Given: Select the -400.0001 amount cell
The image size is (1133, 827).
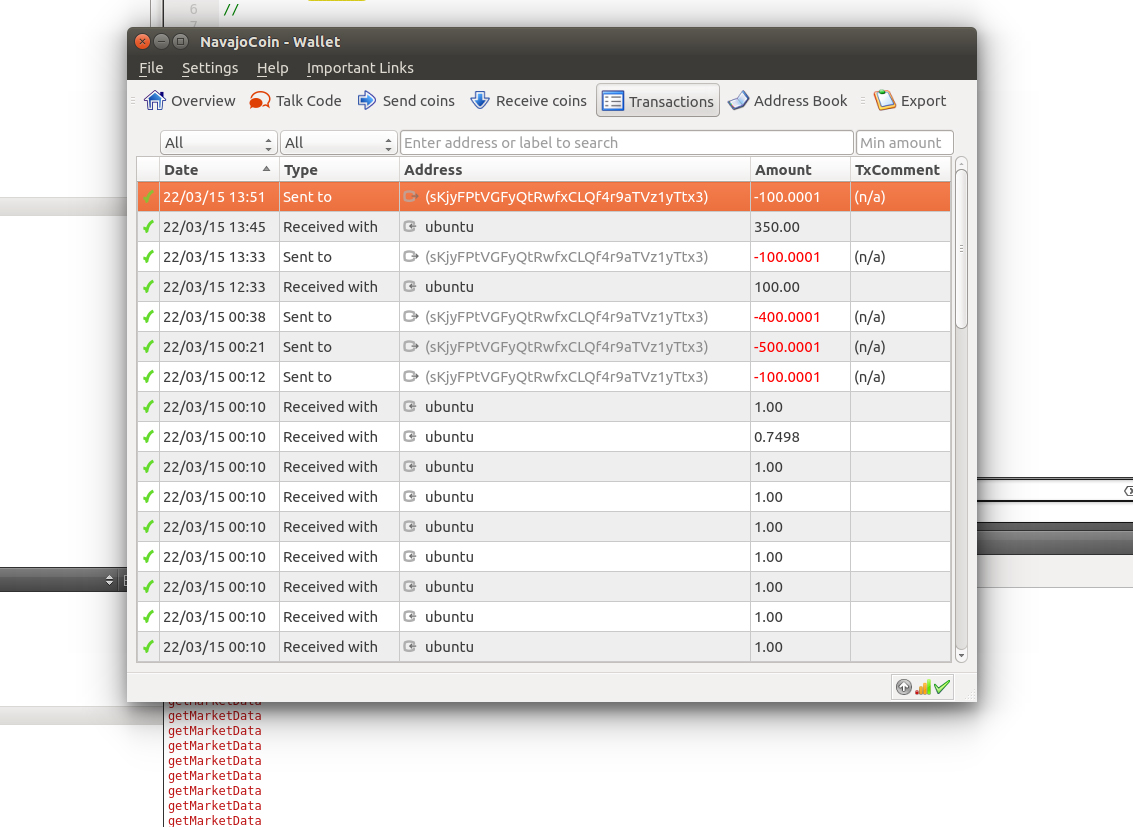Looking at the screenshot, I should point(801,316).
